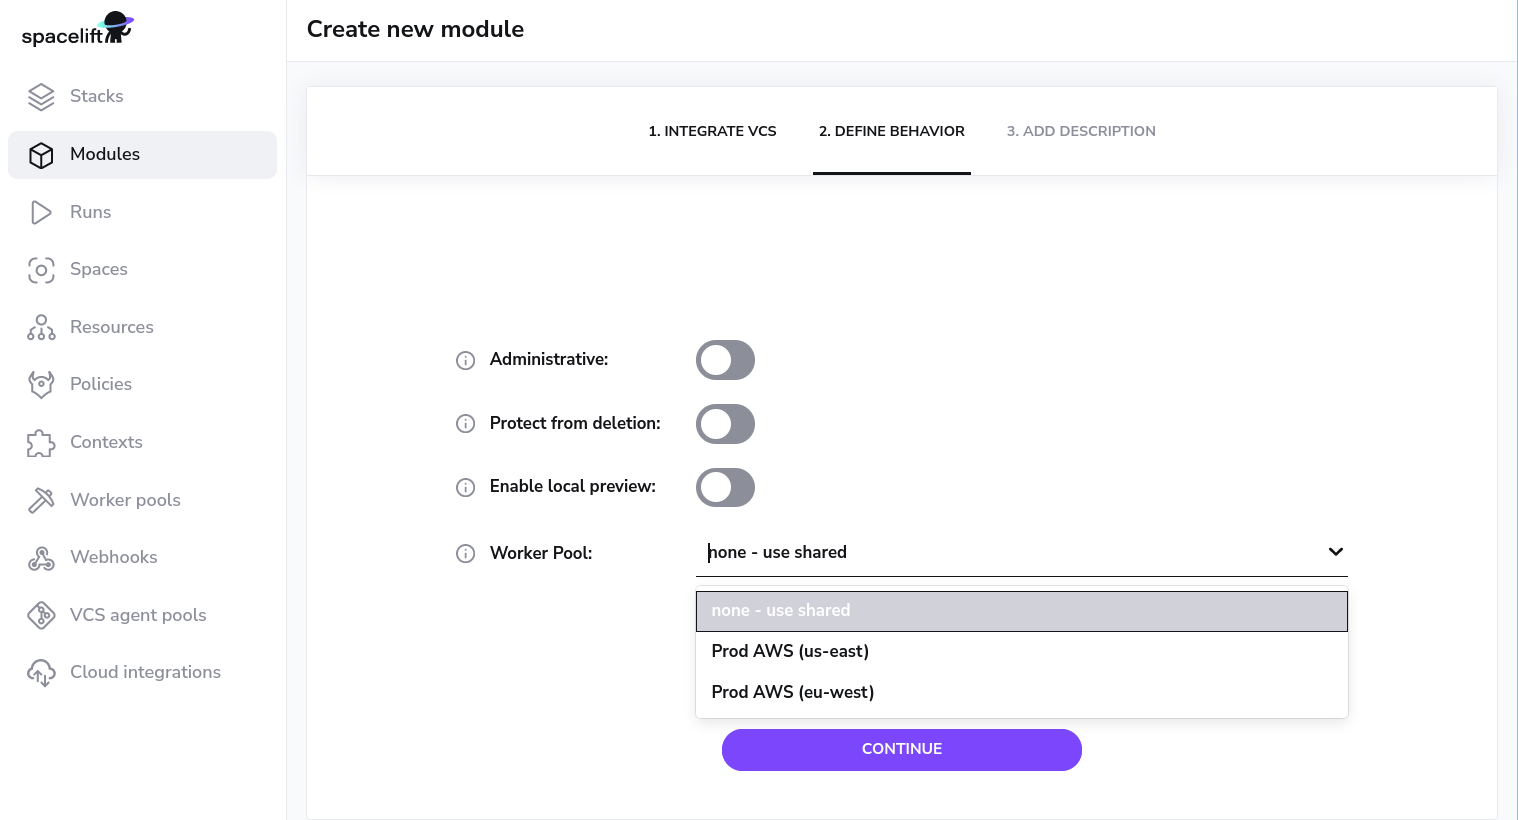1518x820 pixels.
Task: Select Prod AWS (us-east) worker pool
Action: 790,651
